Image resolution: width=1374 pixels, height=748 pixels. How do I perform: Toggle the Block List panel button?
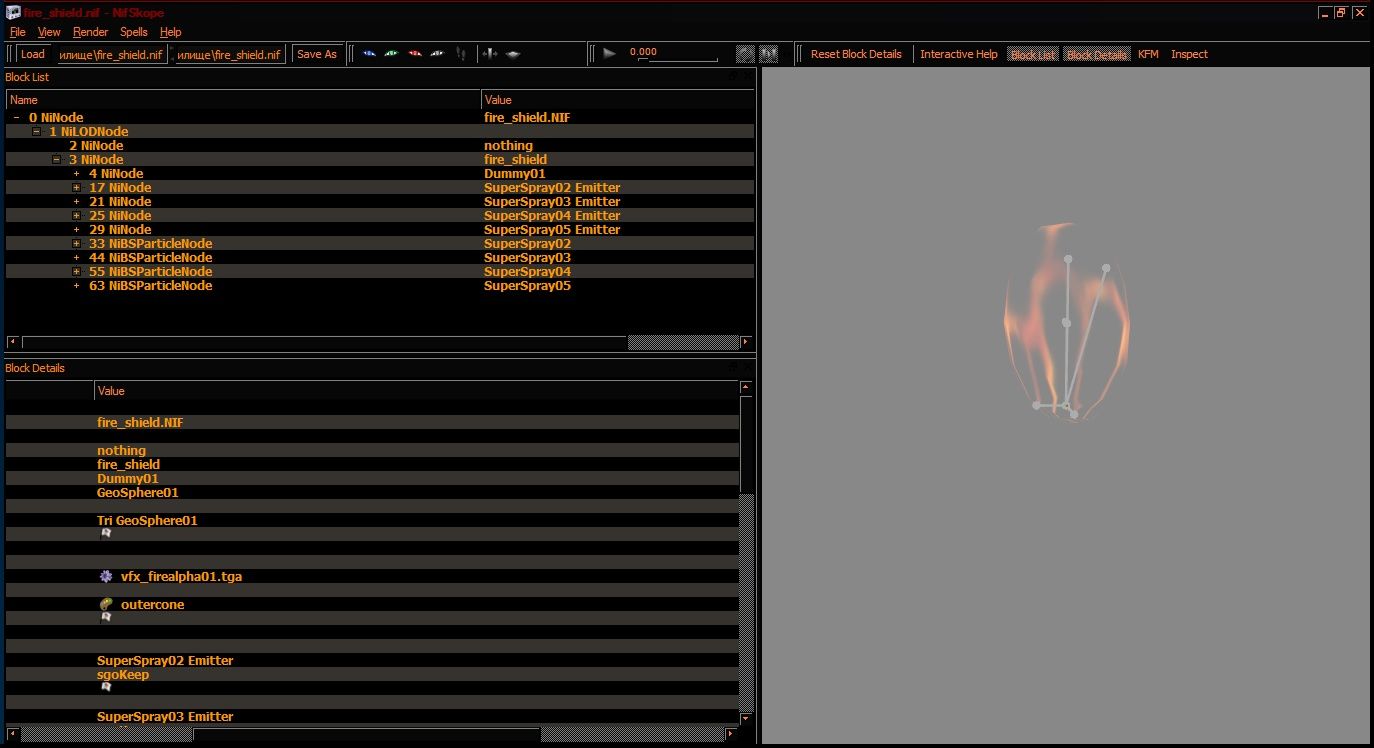[1033, 54]
